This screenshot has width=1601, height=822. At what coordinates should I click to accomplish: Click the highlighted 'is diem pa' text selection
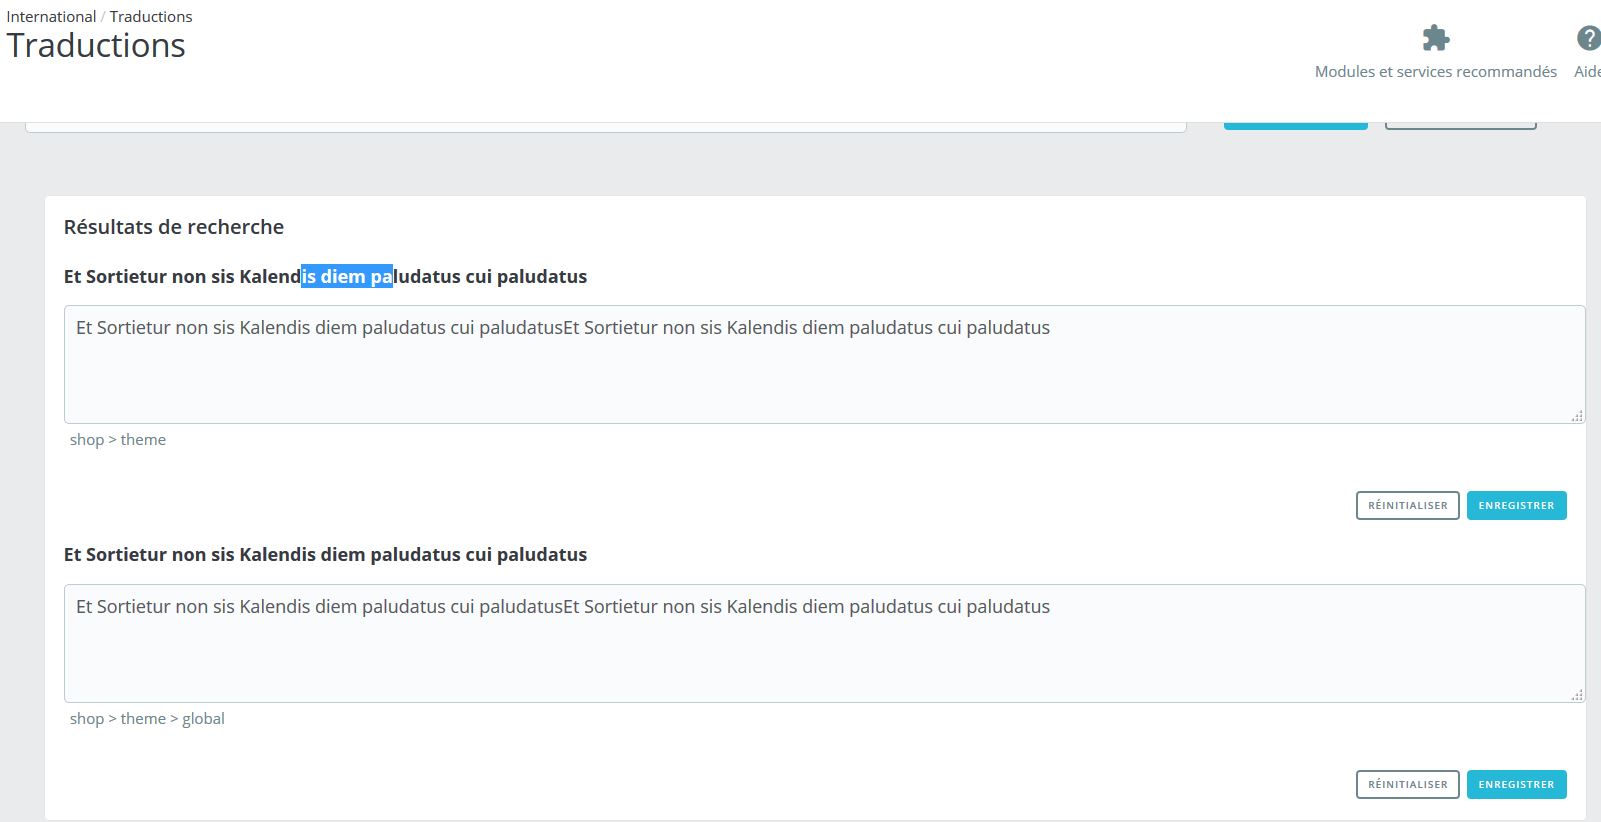347,277
